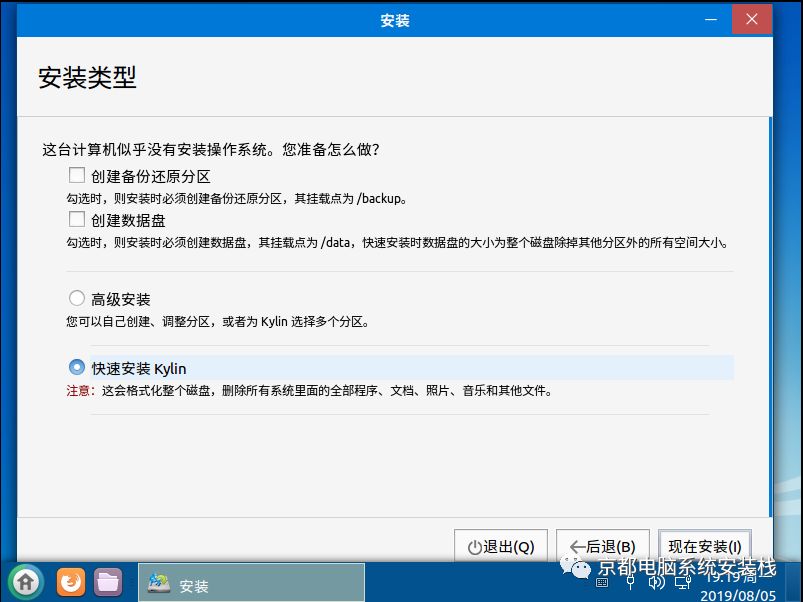Click the keyboard tray icon

602,583
